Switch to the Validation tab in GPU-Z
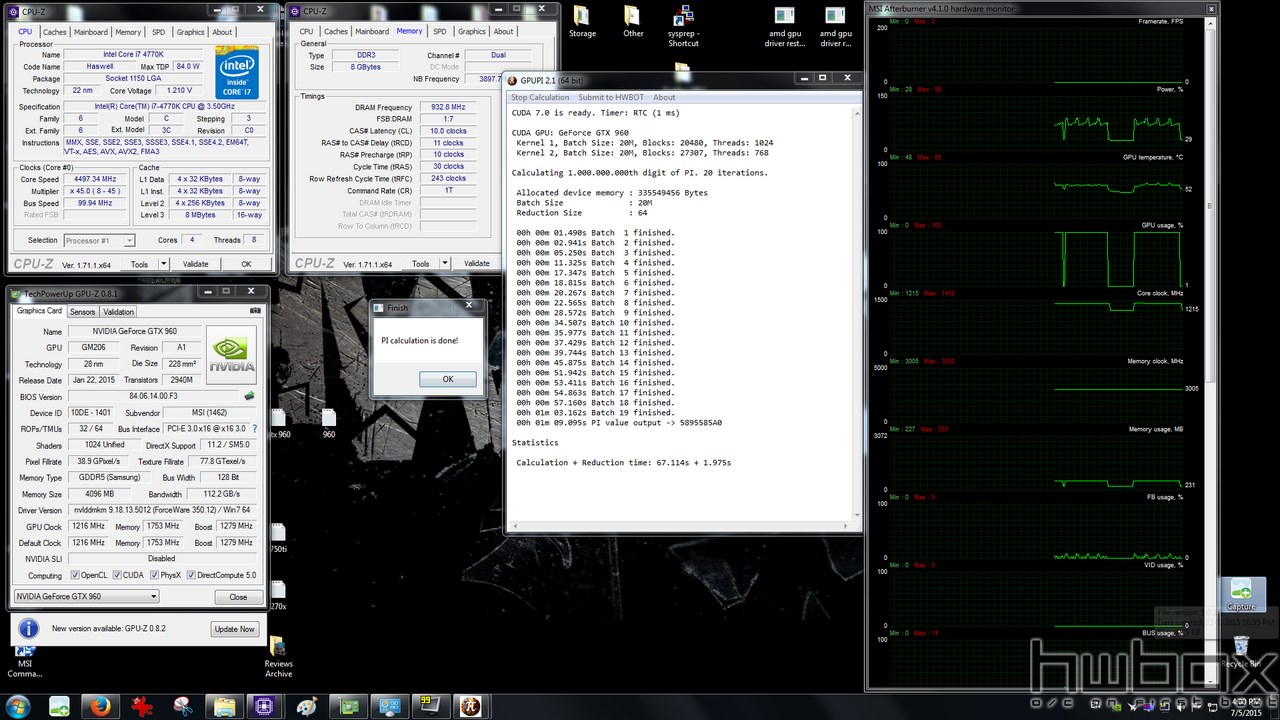Screen dimensions: 1280x720 click(x=118, y=312)
